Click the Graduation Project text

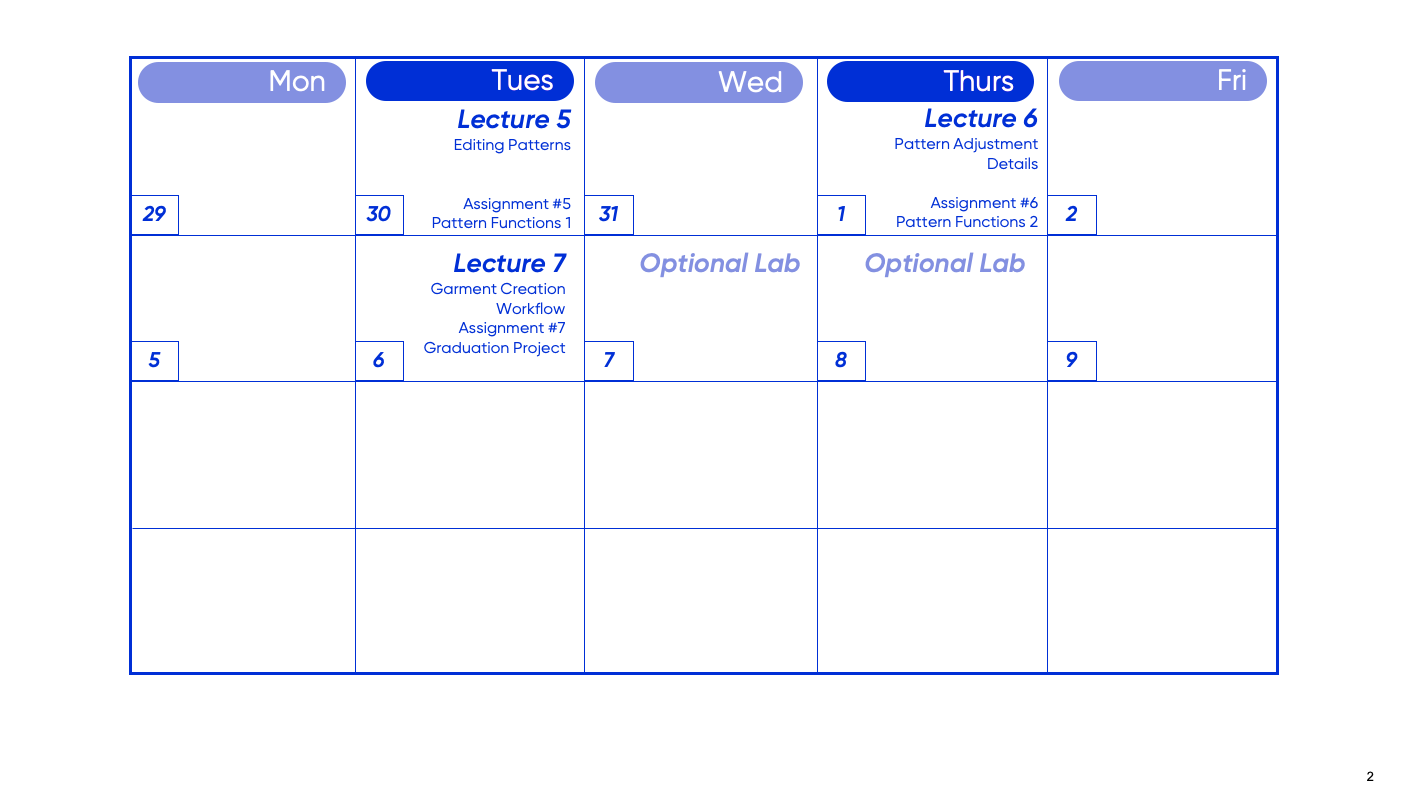[494, 348]
